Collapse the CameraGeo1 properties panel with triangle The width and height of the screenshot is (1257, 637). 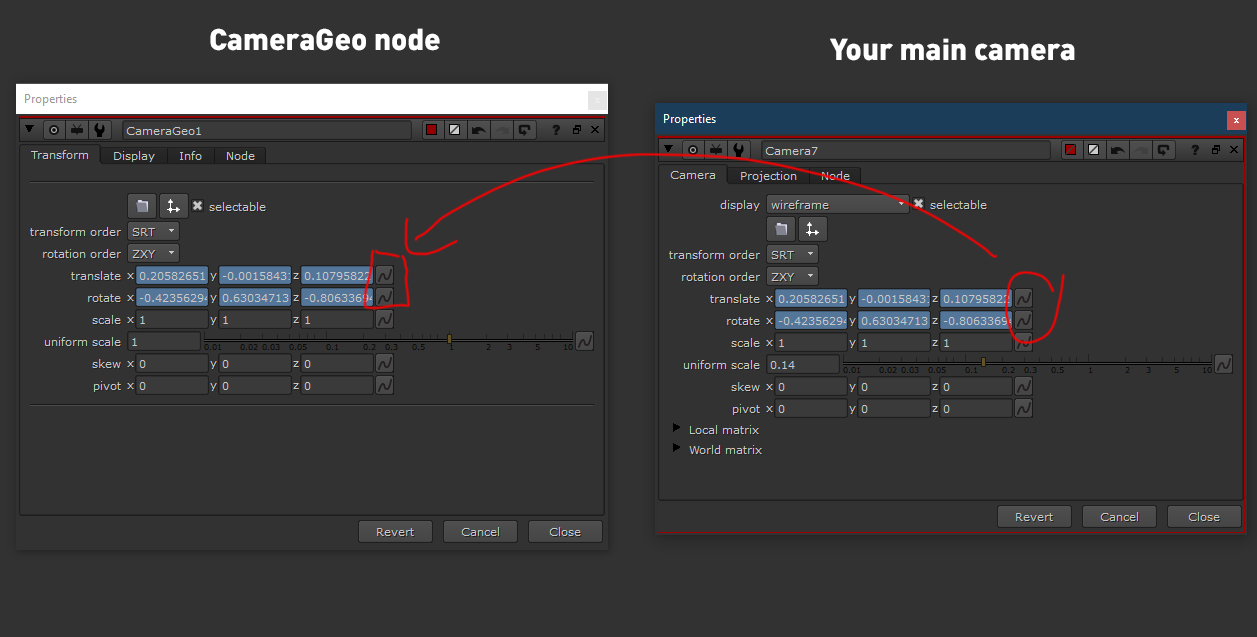[29, 130]
